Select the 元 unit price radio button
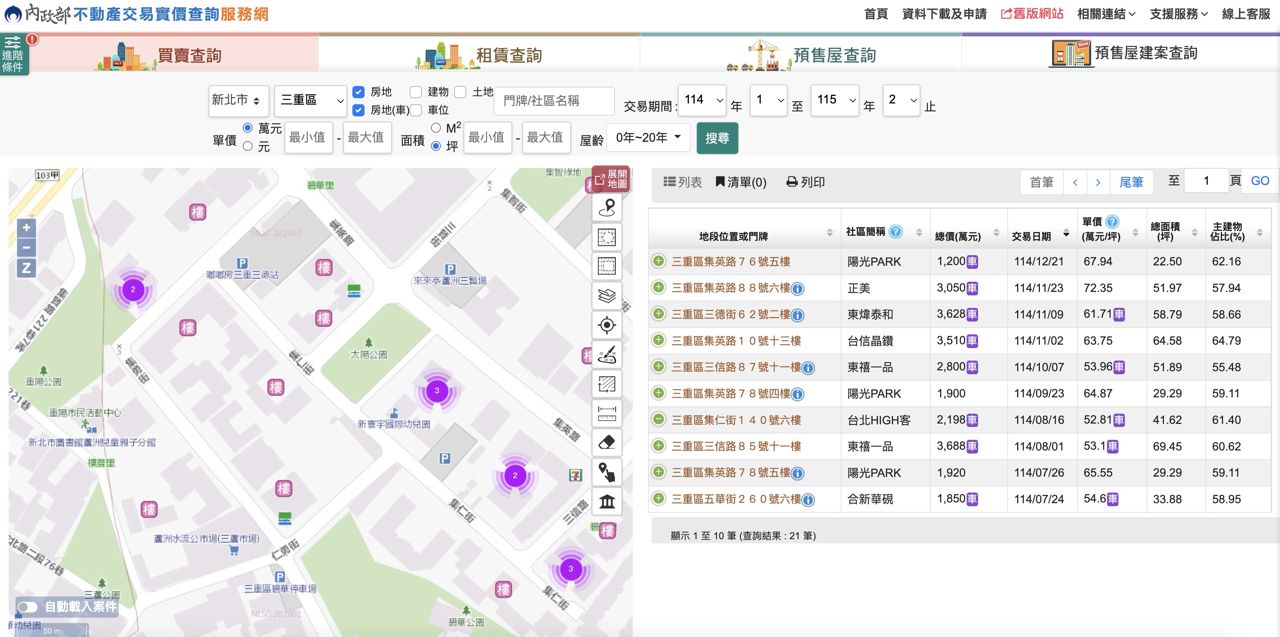Viewport: 1280px width, 637px height. click(x=248, y=147)
